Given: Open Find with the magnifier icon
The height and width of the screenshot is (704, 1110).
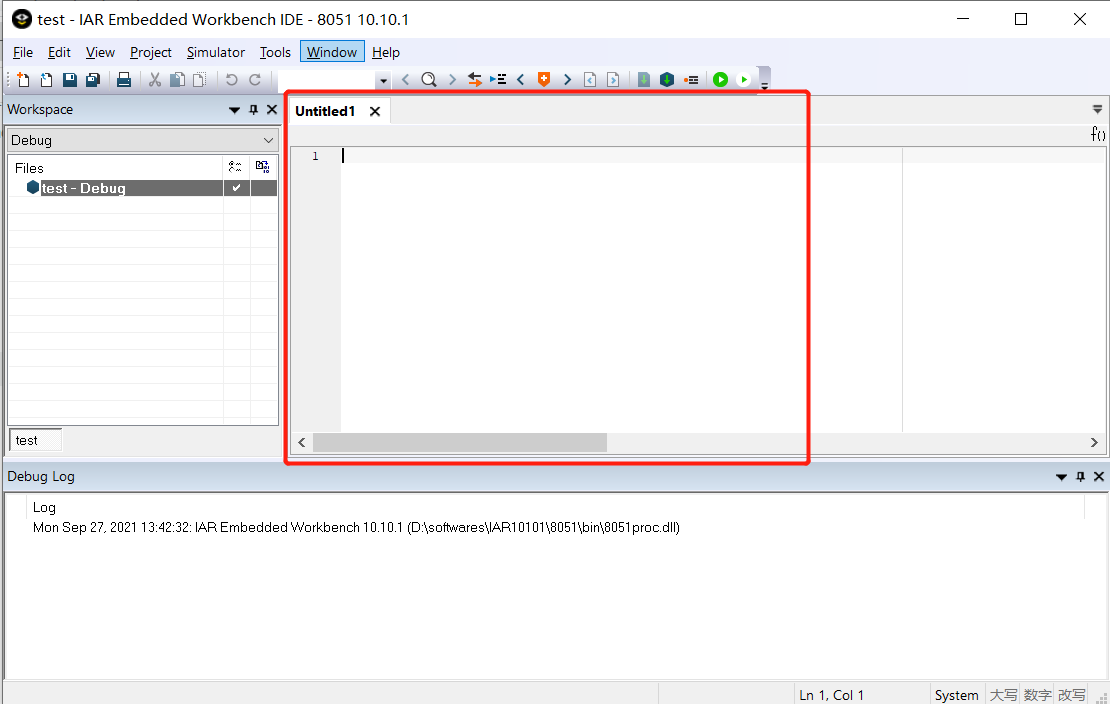Looking at the screenshot, I should click(x=429, y=79).
